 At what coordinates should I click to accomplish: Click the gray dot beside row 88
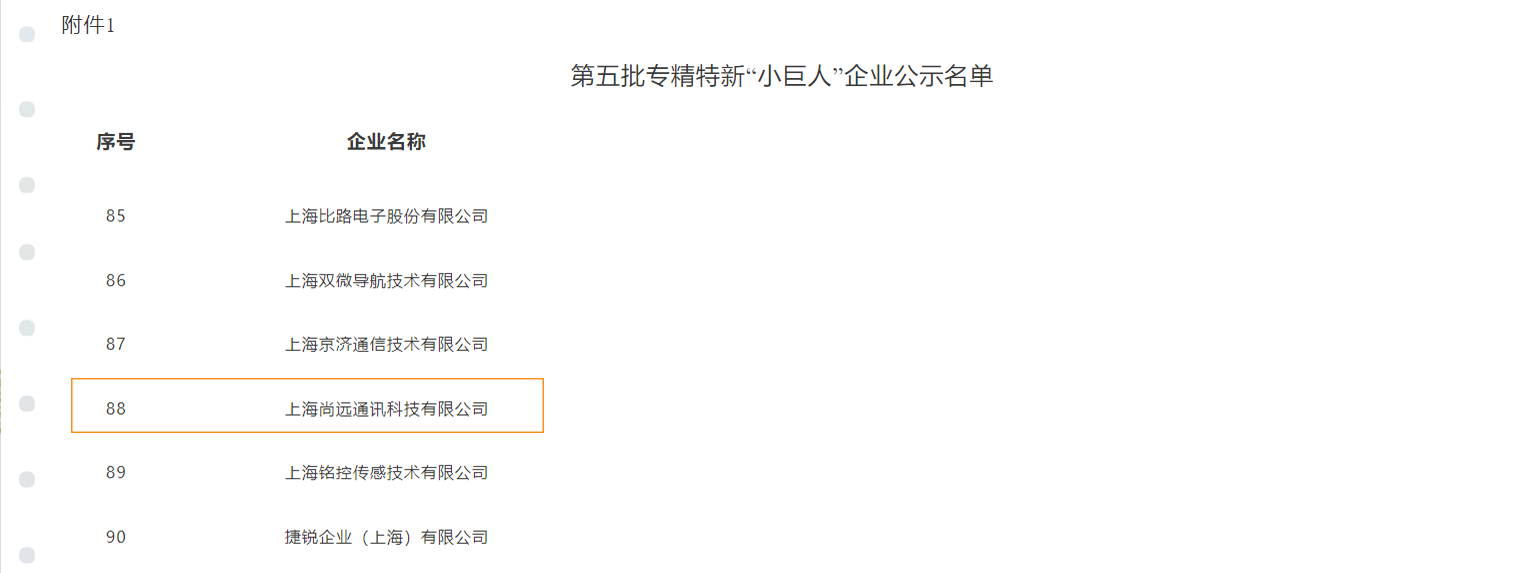coord(28,404)
